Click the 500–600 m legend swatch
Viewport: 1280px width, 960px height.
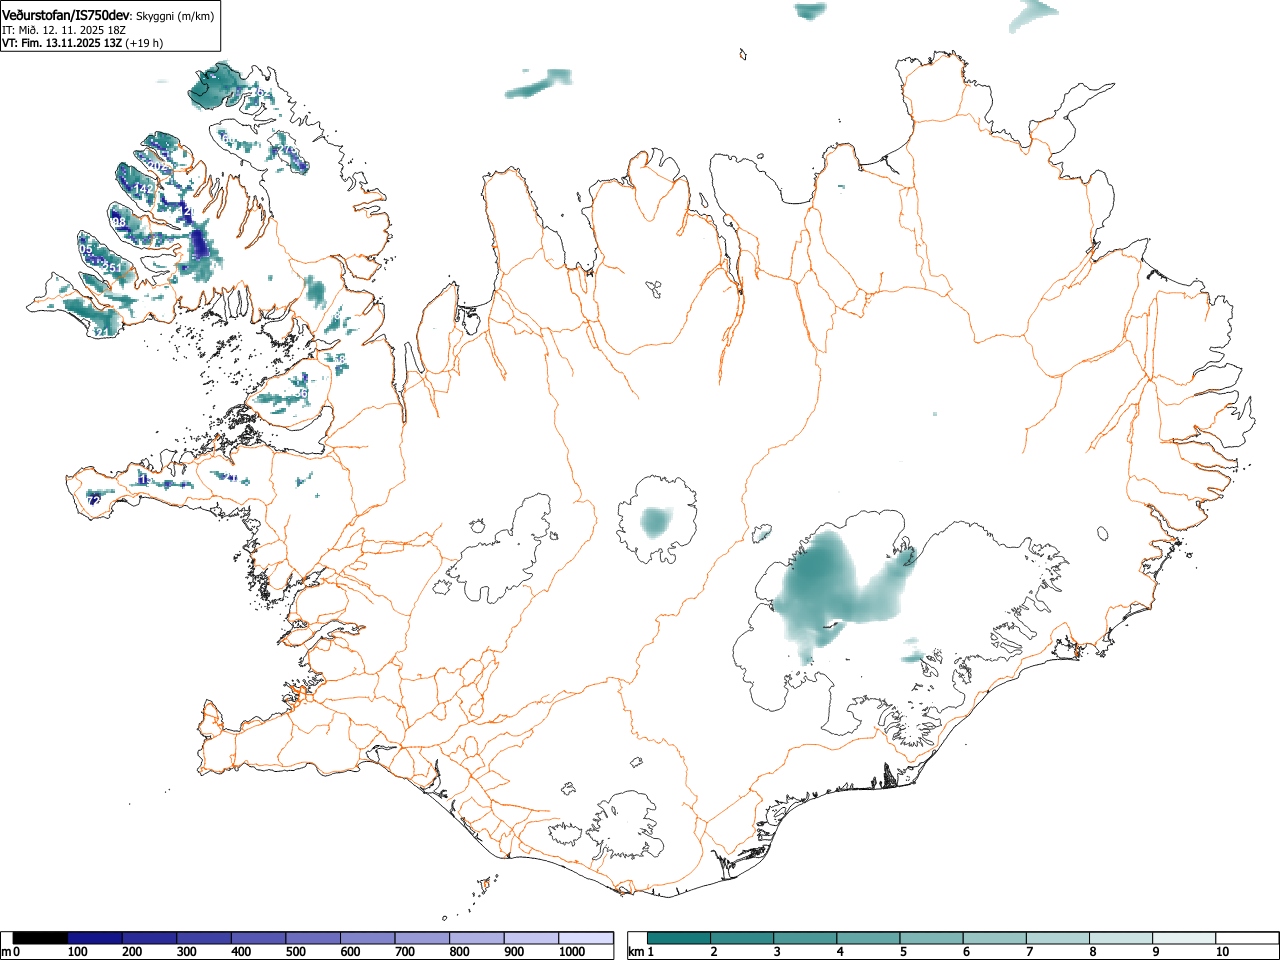click(313, 938)
